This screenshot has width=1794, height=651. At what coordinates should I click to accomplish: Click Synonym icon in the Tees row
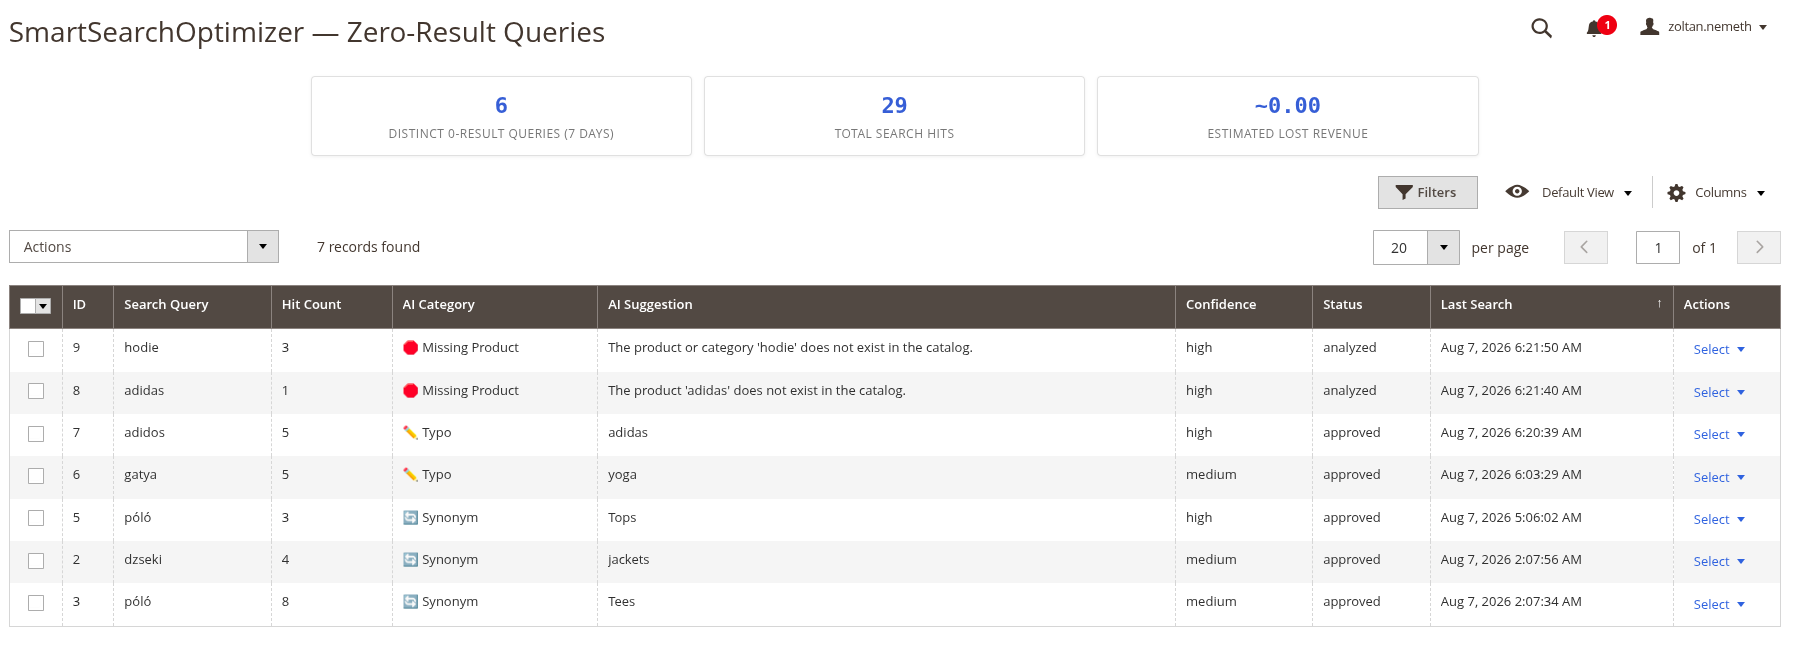[410, 602]
